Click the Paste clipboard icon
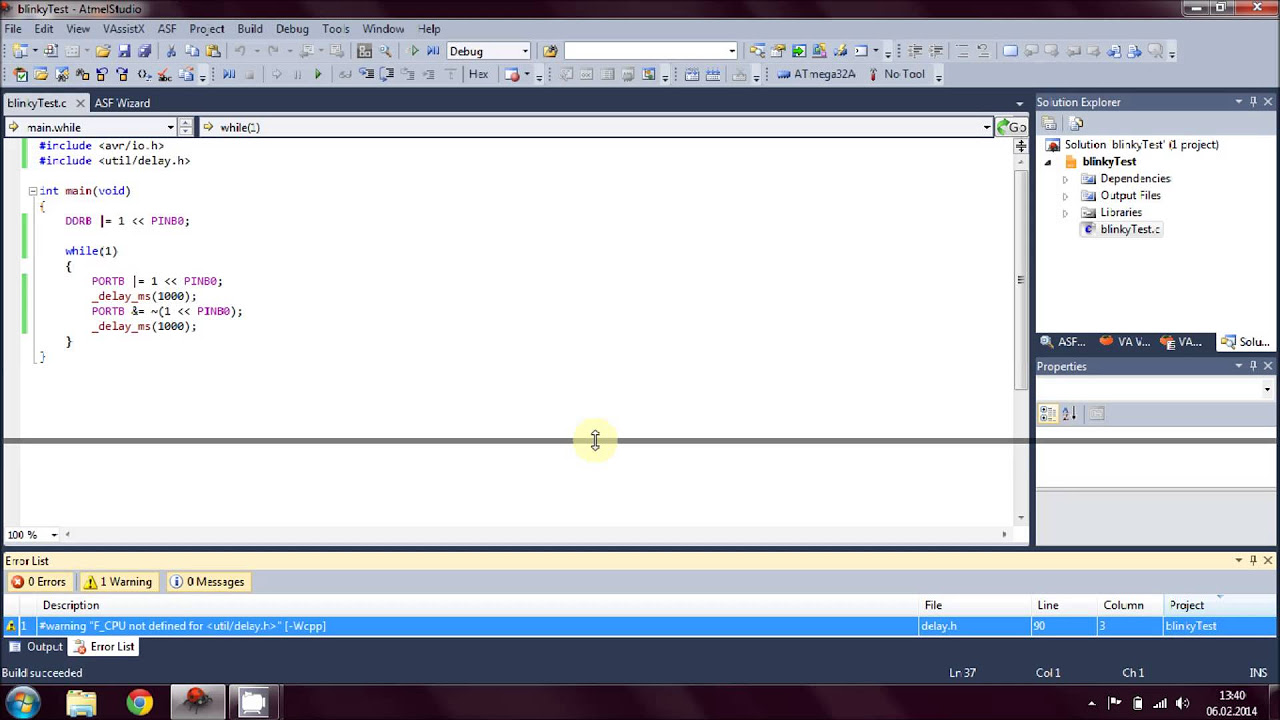 point(212,51)
